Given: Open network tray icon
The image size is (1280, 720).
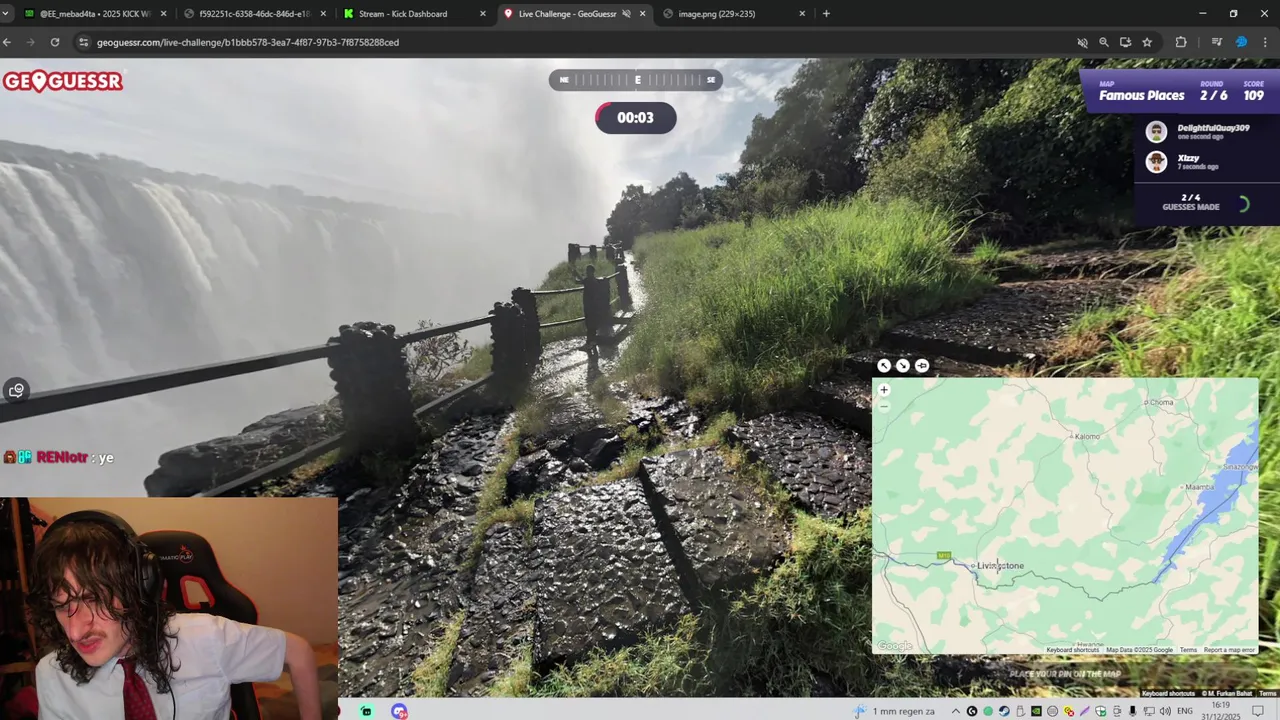Looking at the screenshot, I should [x=1148, y=711].
